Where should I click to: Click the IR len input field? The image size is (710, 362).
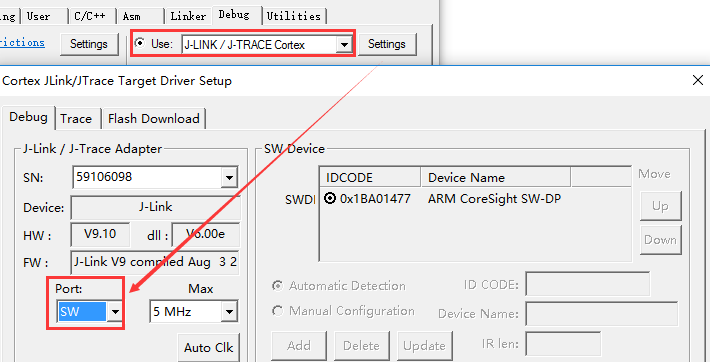click(563, 344)
